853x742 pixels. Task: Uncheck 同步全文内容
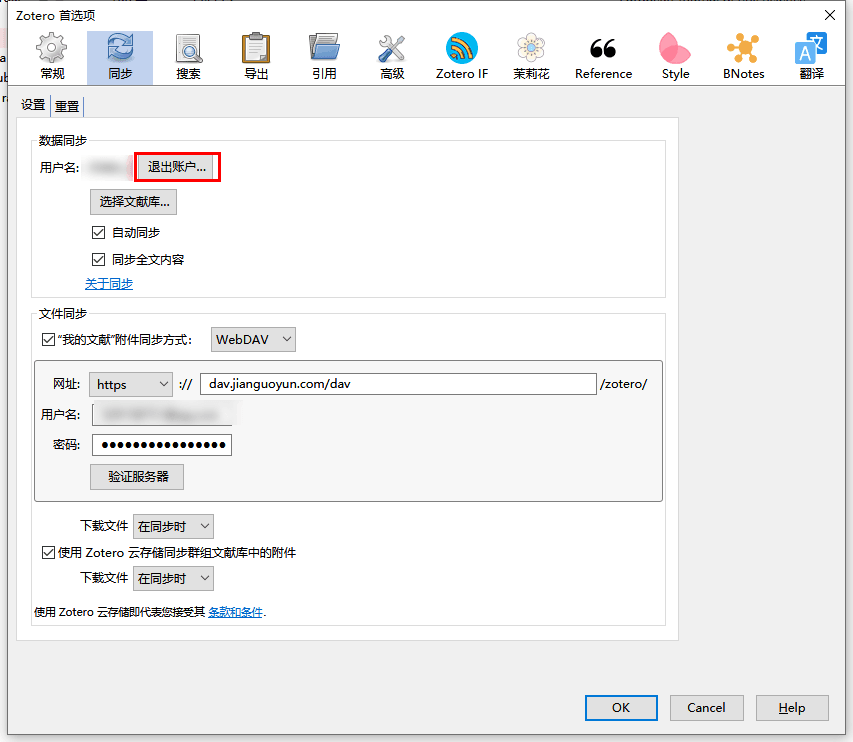(98, 258)
